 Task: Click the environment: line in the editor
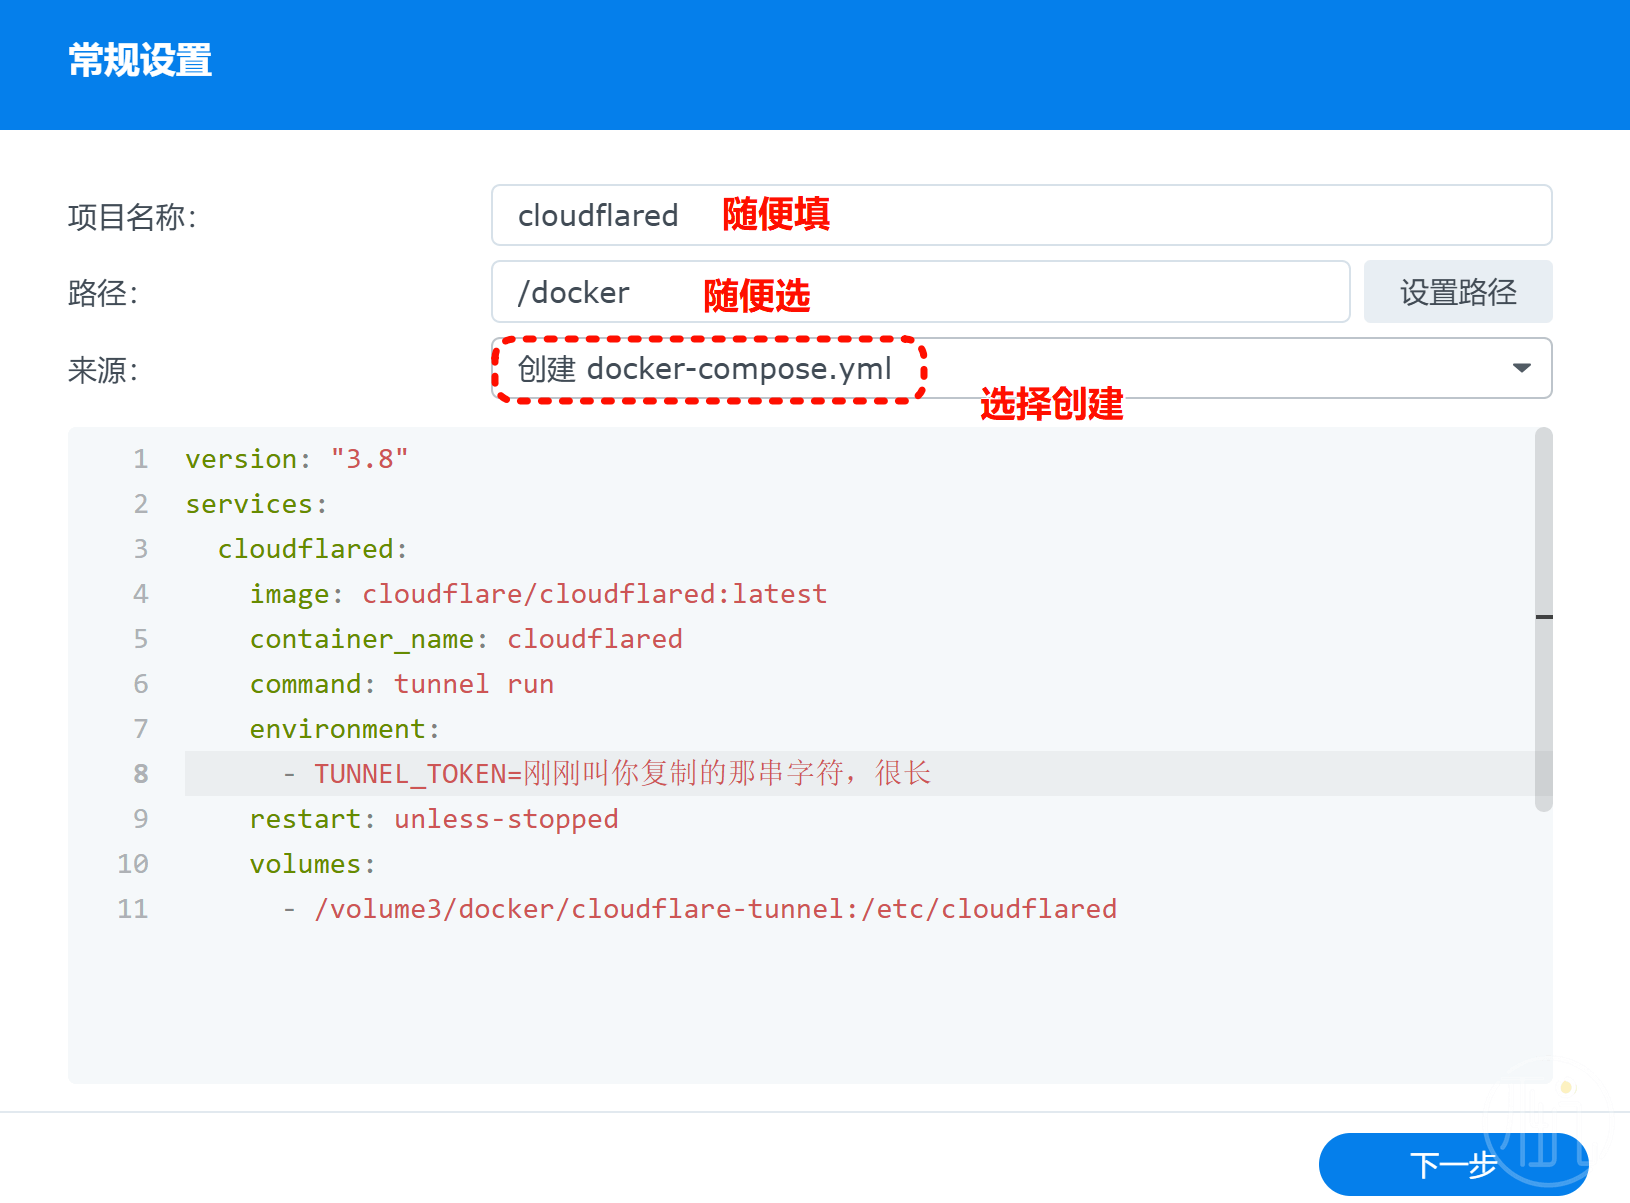coord(344,729)
